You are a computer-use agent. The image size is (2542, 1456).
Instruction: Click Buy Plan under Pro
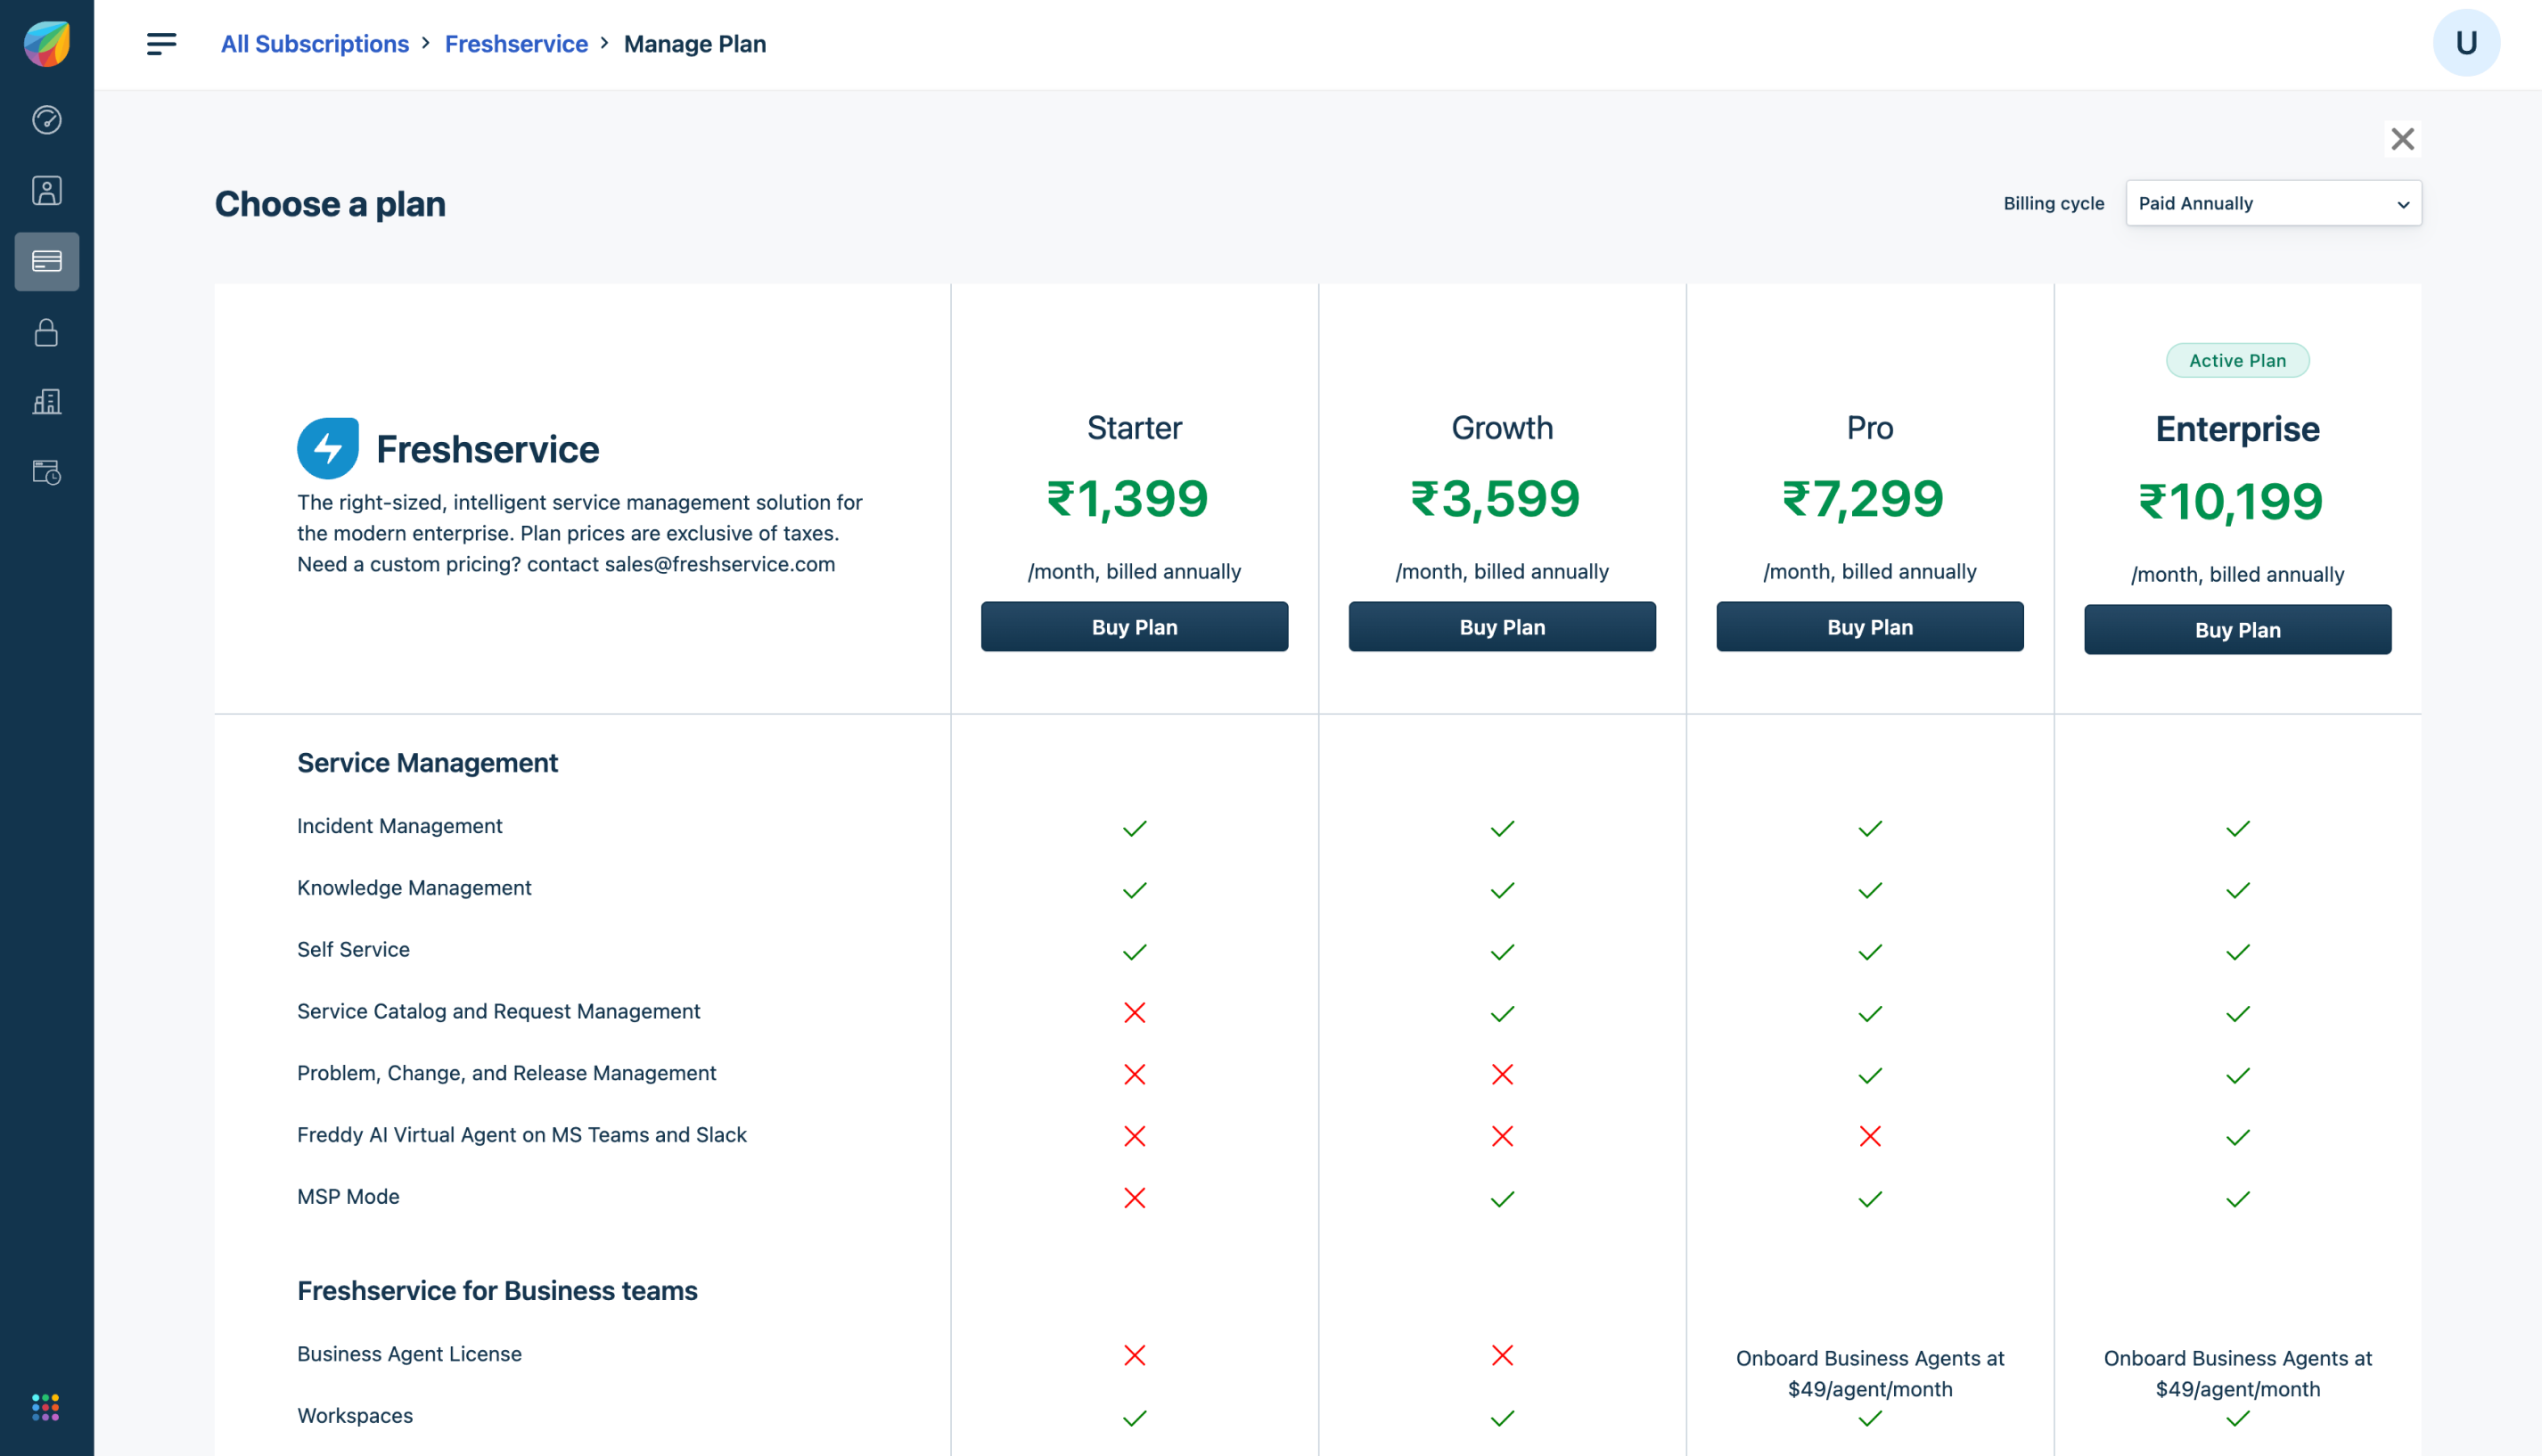click(x=1869, y=627)
